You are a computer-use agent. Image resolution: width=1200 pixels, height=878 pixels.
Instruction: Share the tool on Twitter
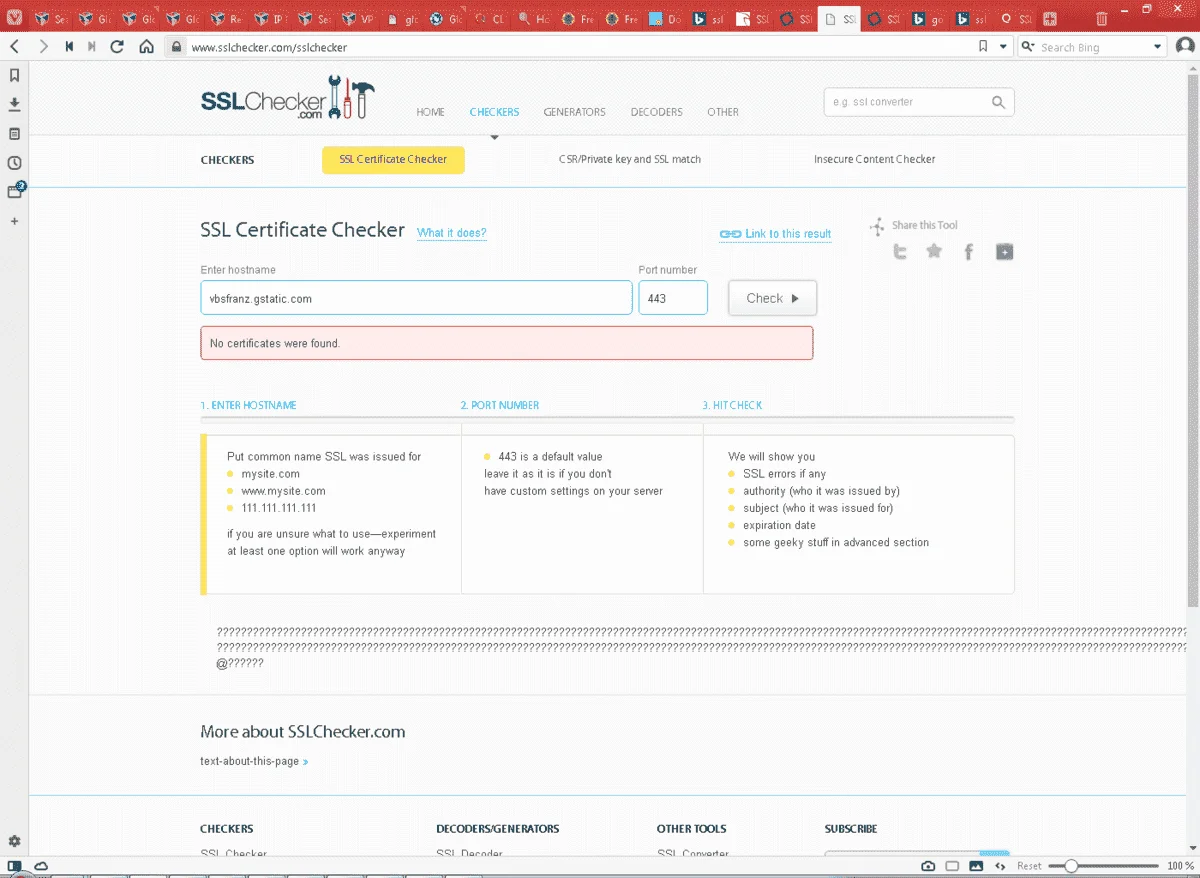(x=900, y=252)
